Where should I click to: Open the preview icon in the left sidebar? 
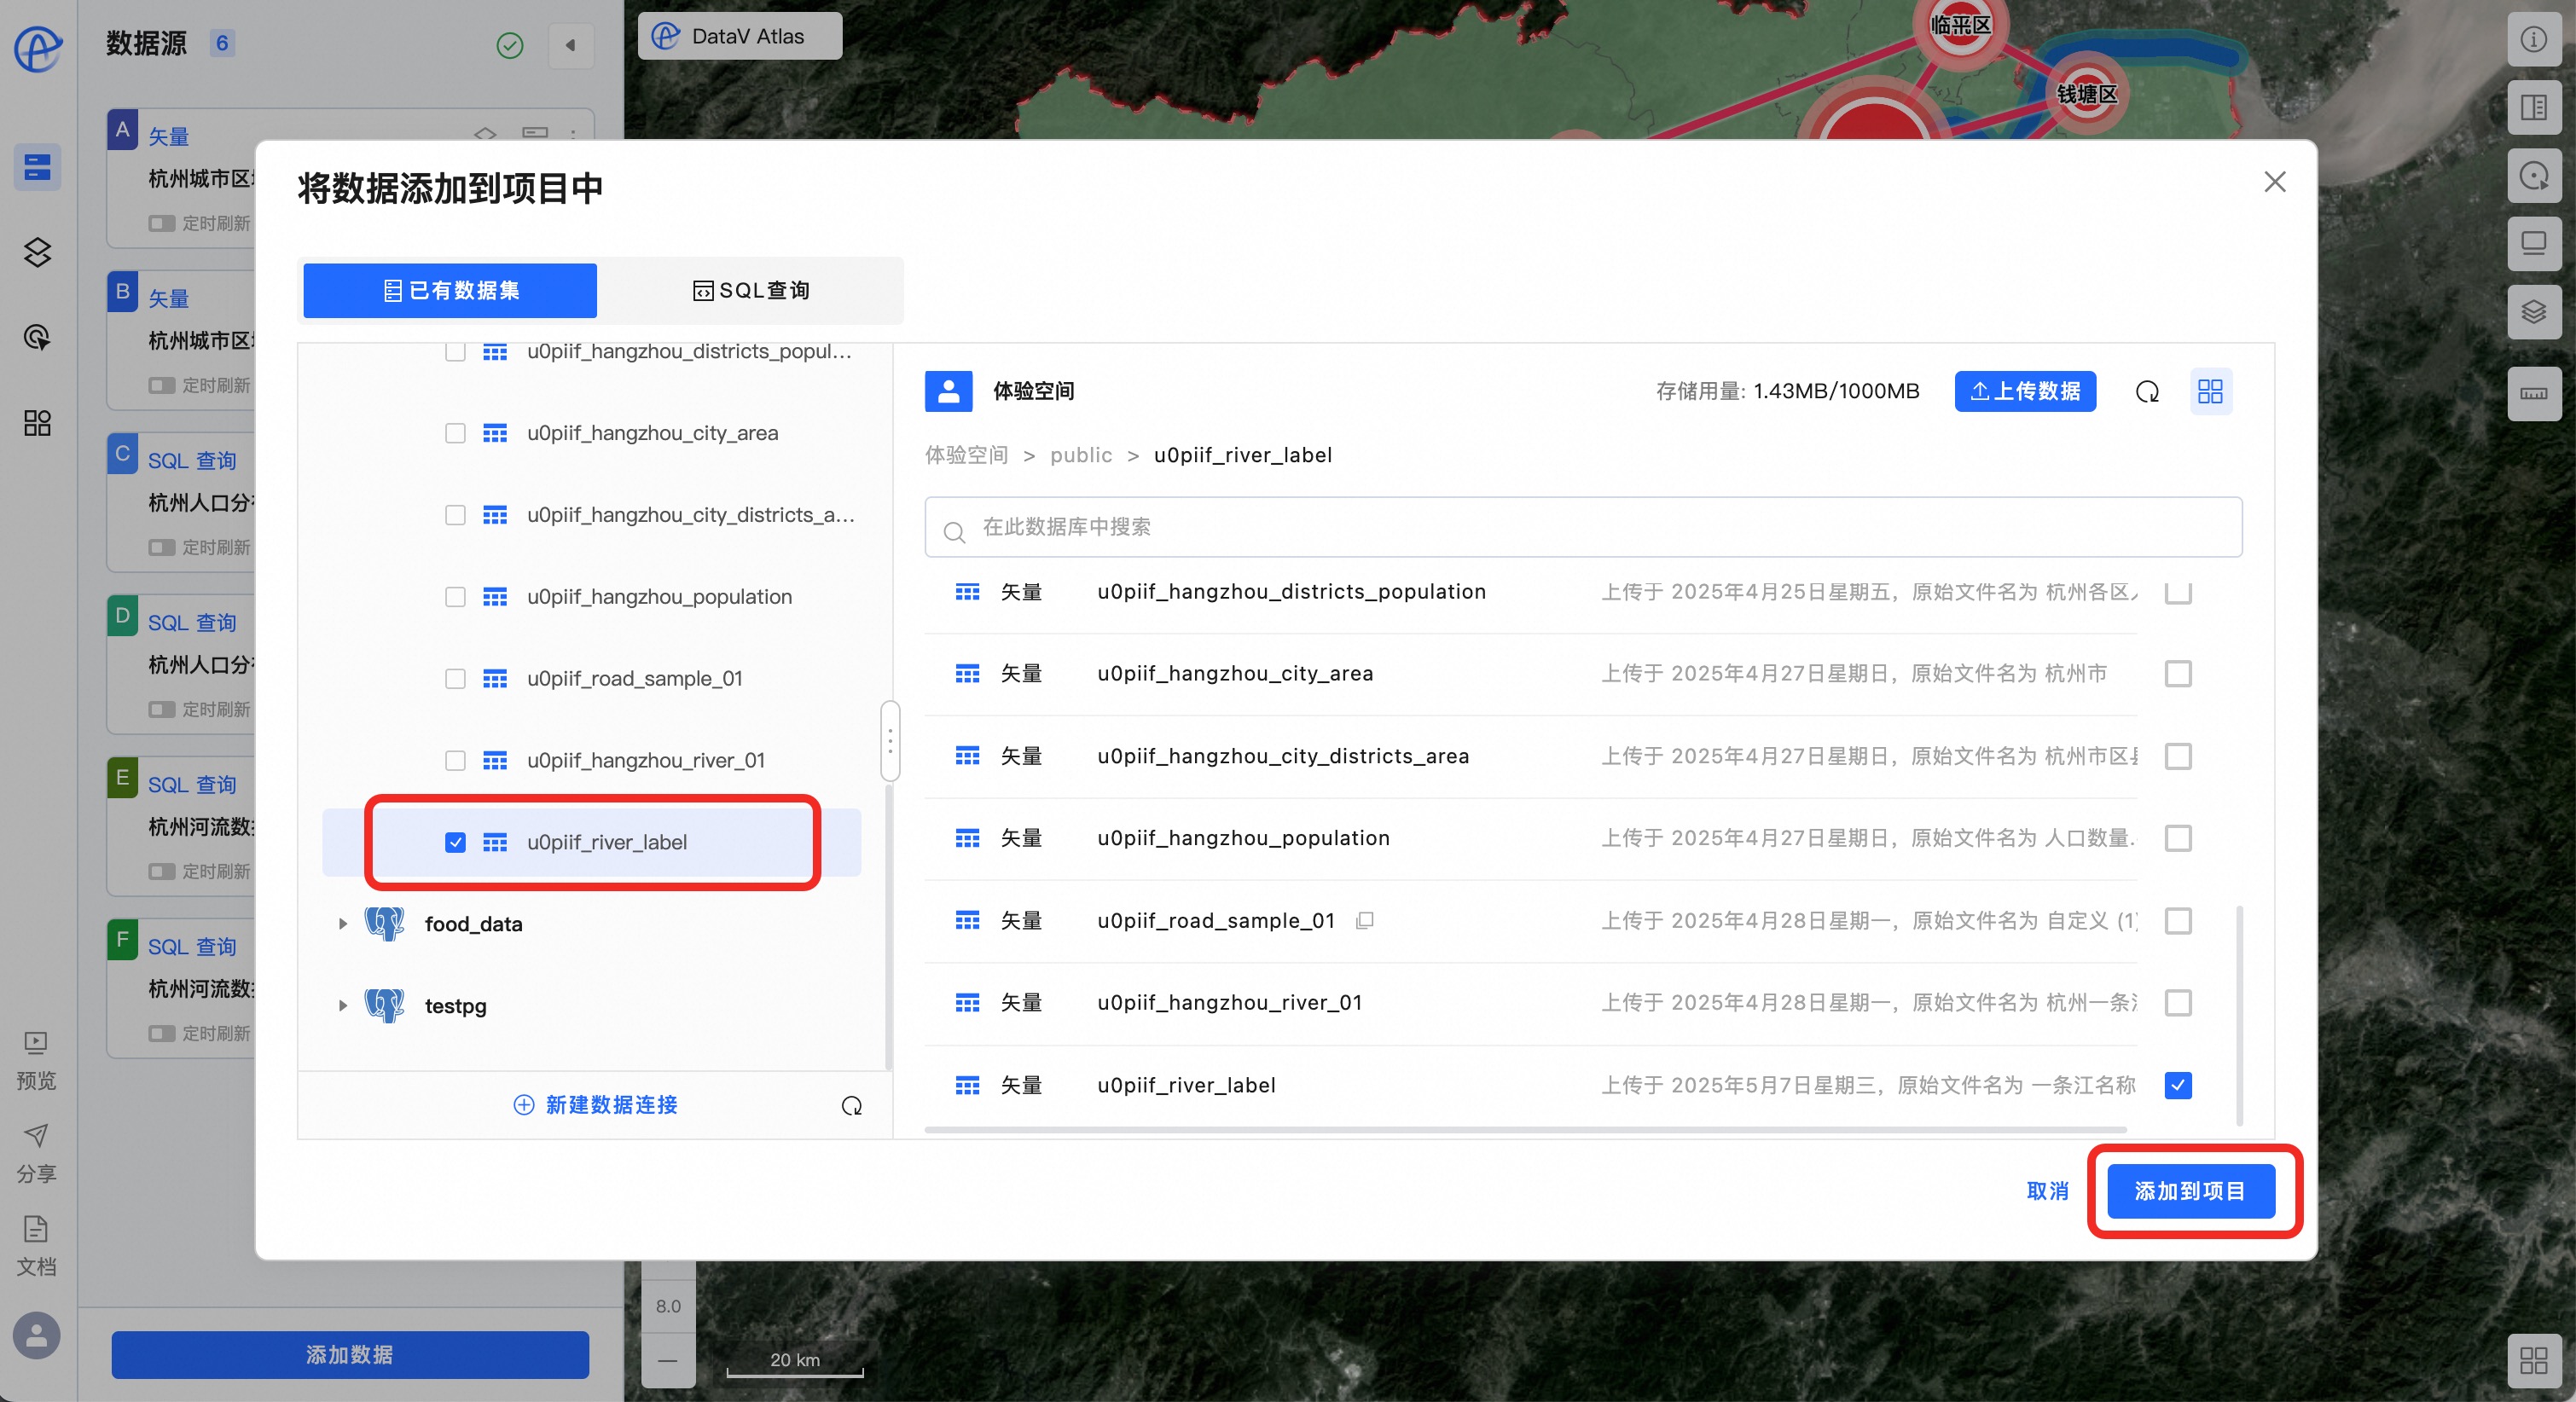click(x=36, y=1043)
